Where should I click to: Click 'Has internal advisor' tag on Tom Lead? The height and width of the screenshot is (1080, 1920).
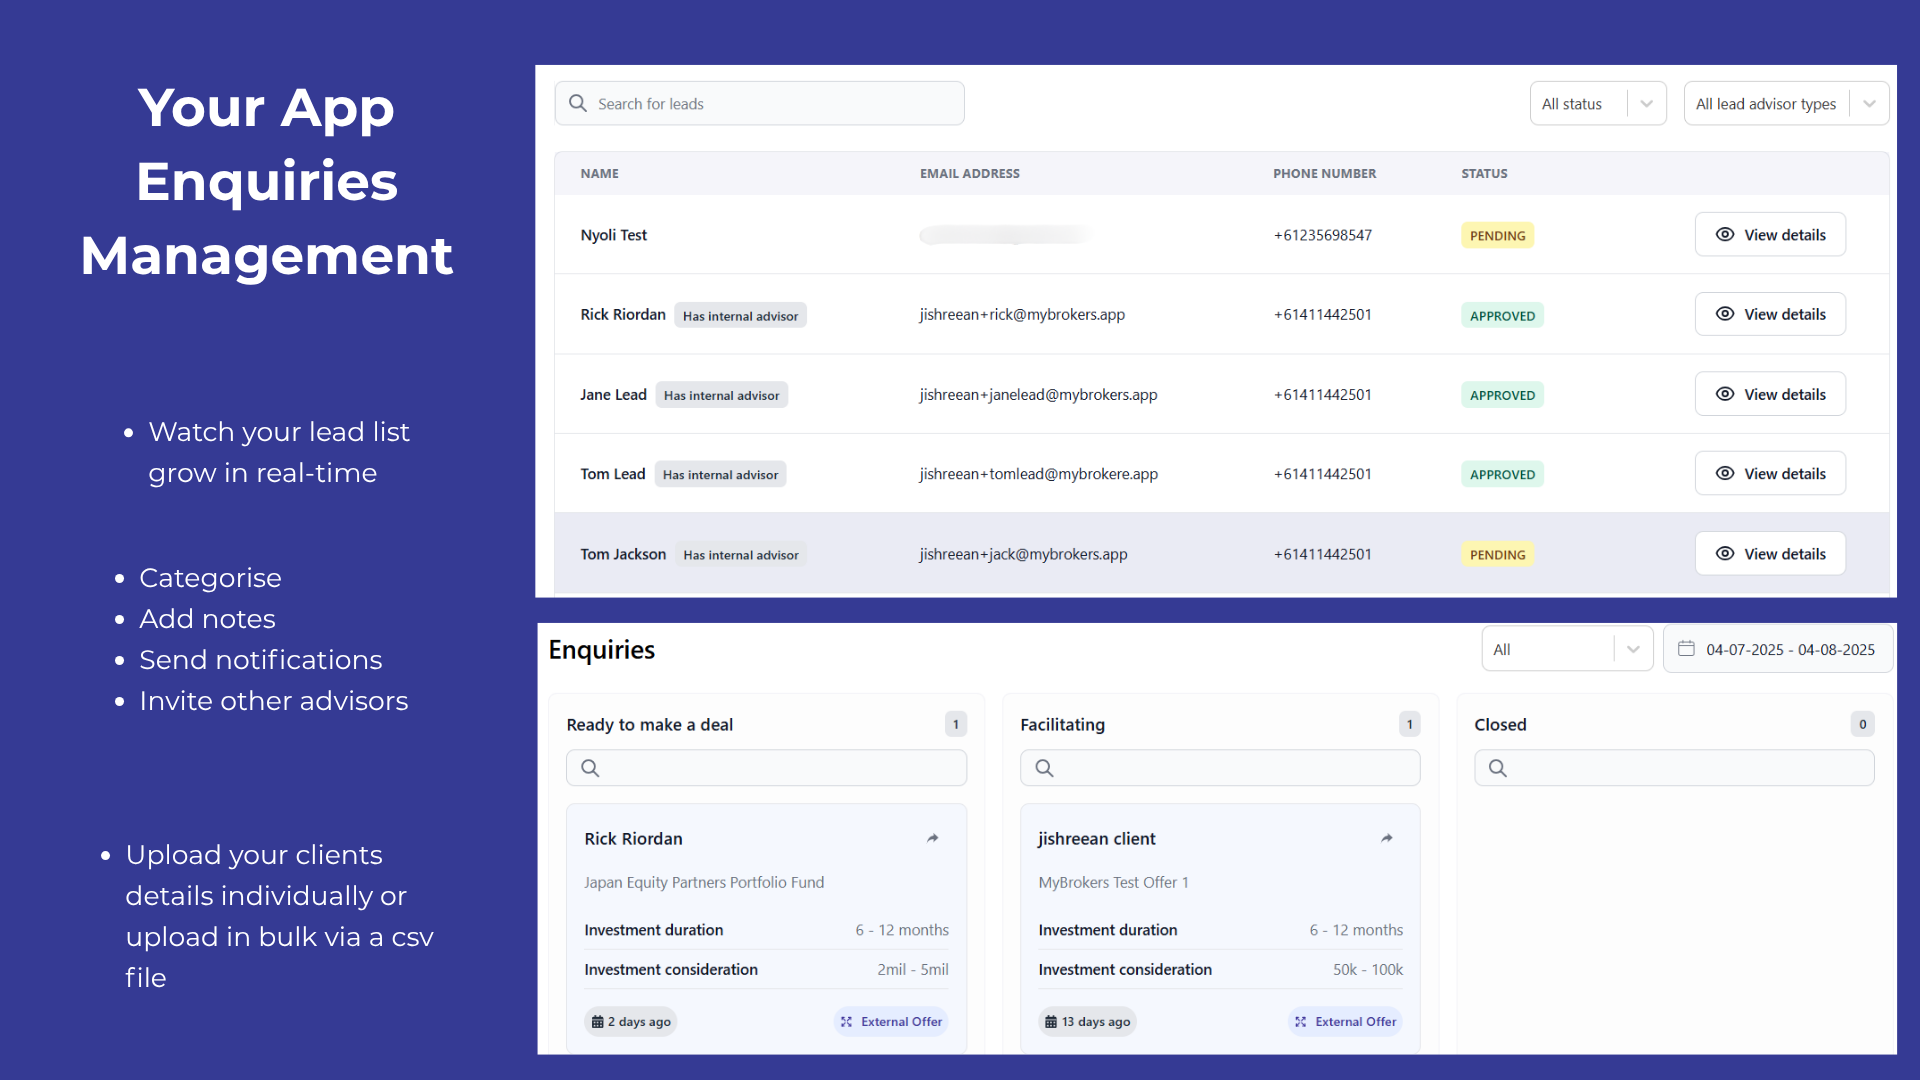pyautogui.click(x=720, y=474)
